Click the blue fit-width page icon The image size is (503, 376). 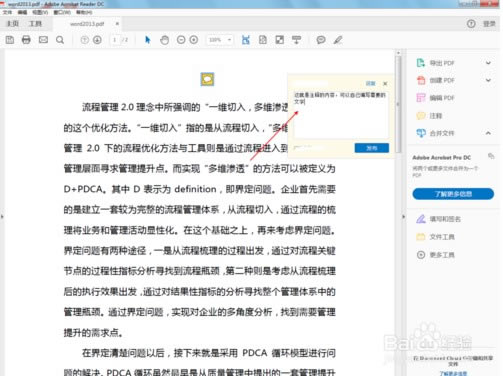246,40
